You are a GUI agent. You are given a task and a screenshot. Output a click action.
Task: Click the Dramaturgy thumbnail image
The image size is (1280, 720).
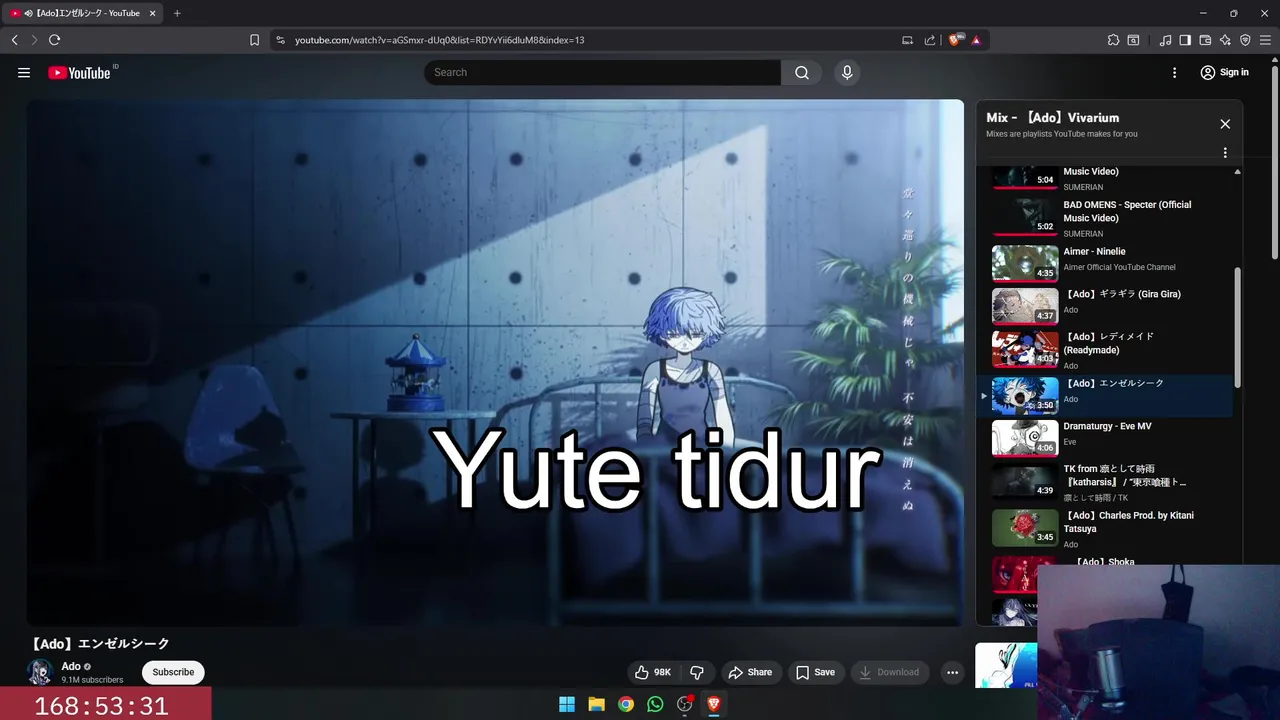[x=1025, y=438]
